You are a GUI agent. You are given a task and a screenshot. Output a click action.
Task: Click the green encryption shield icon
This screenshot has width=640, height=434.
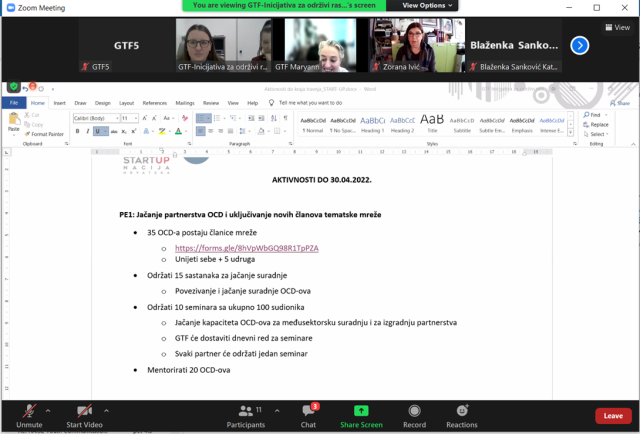tap(13, 86)
